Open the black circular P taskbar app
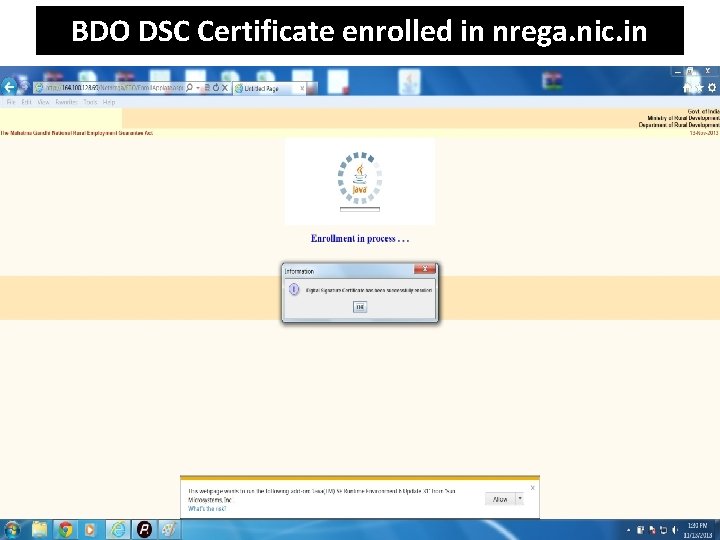720x540 pixels. point(144,529)
